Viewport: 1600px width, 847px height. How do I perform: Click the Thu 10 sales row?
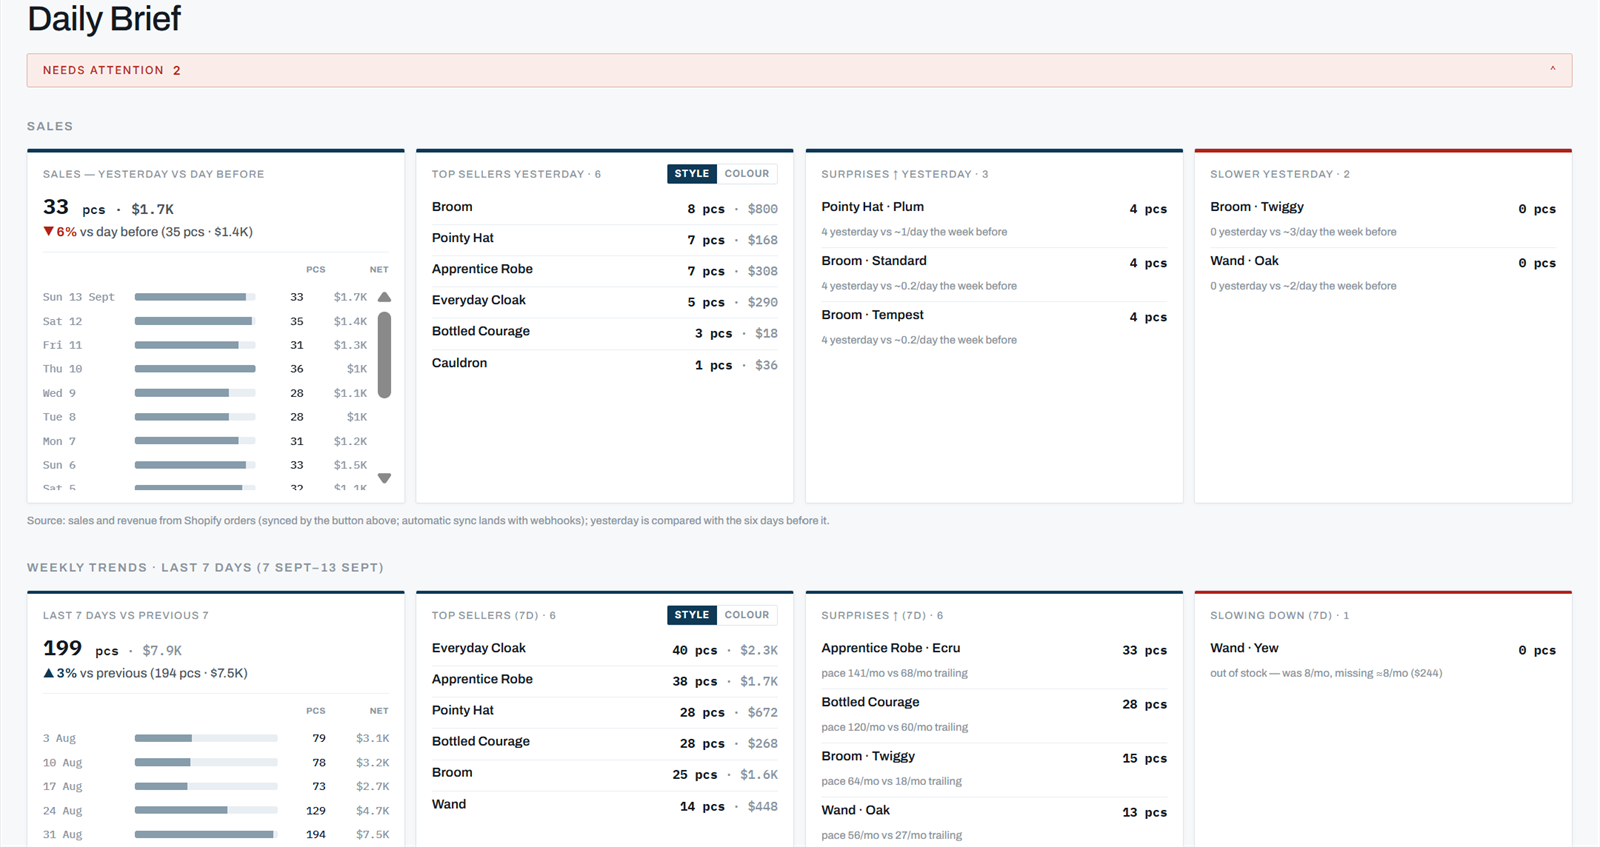click(x=205, y=369)
